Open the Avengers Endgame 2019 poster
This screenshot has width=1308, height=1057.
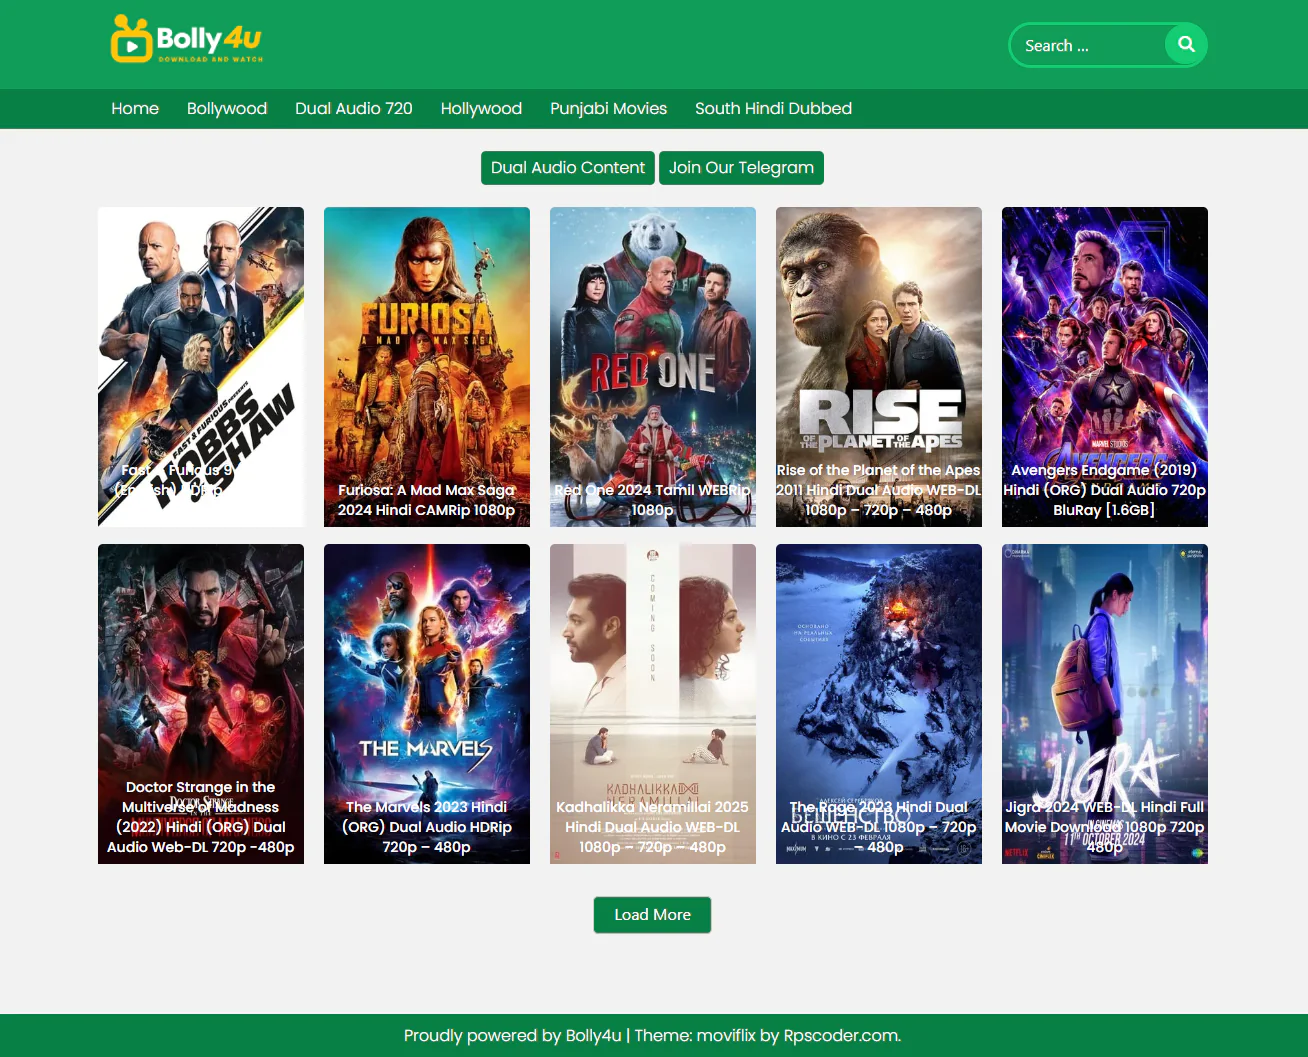(x=1104, y=366)
